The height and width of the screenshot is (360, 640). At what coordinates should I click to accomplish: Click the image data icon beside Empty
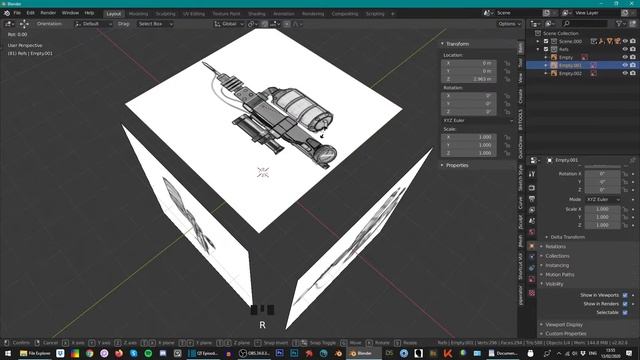[584, 57]
